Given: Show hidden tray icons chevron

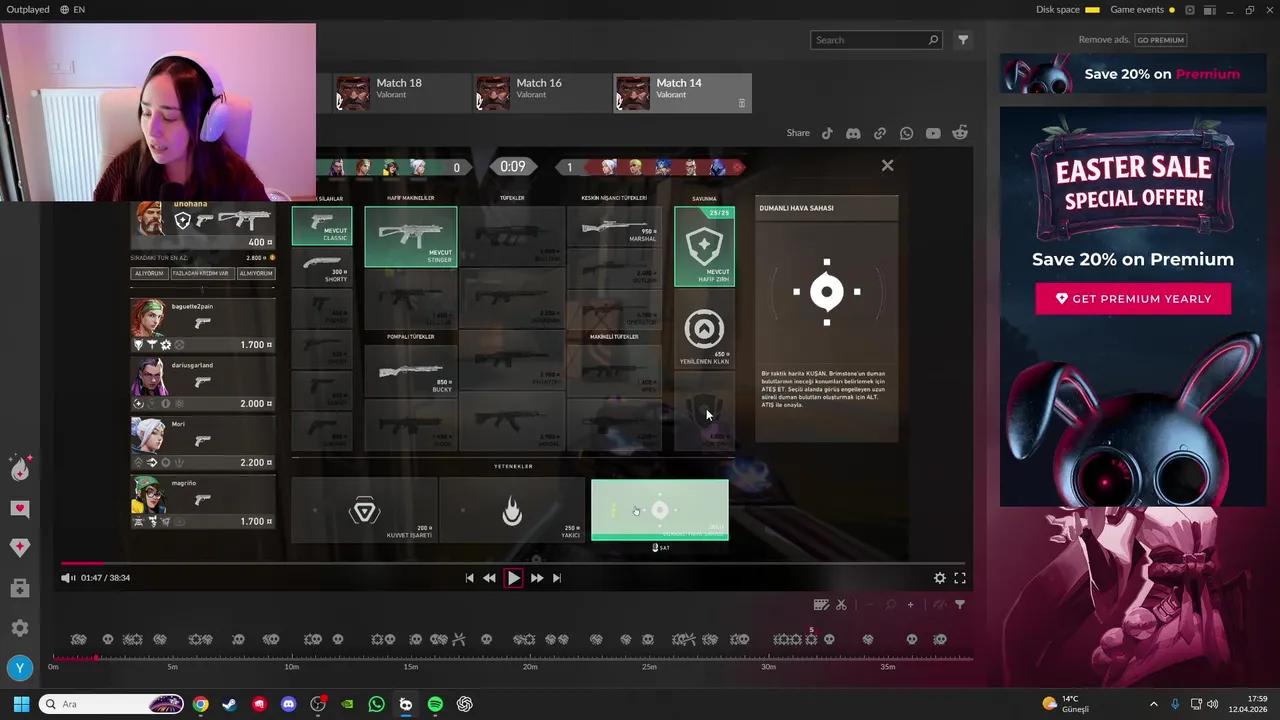Looking at the screenshot, I should [1153, 704].
